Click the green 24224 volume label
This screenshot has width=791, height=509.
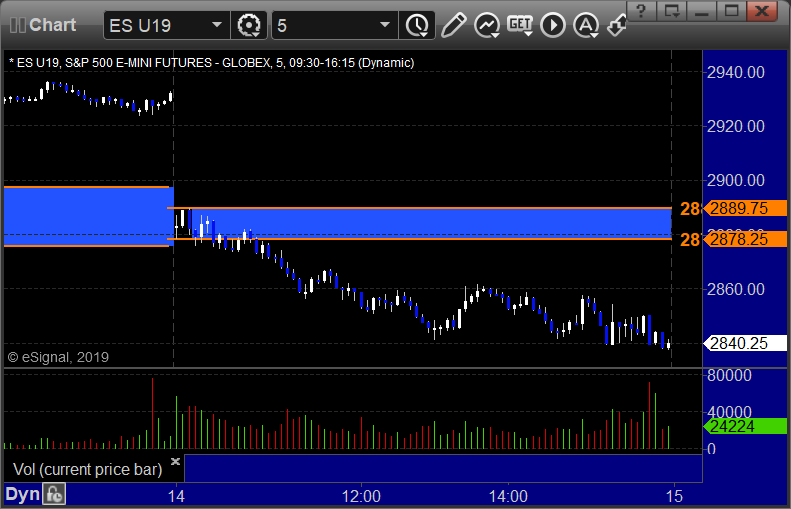[x=745, y=426]
